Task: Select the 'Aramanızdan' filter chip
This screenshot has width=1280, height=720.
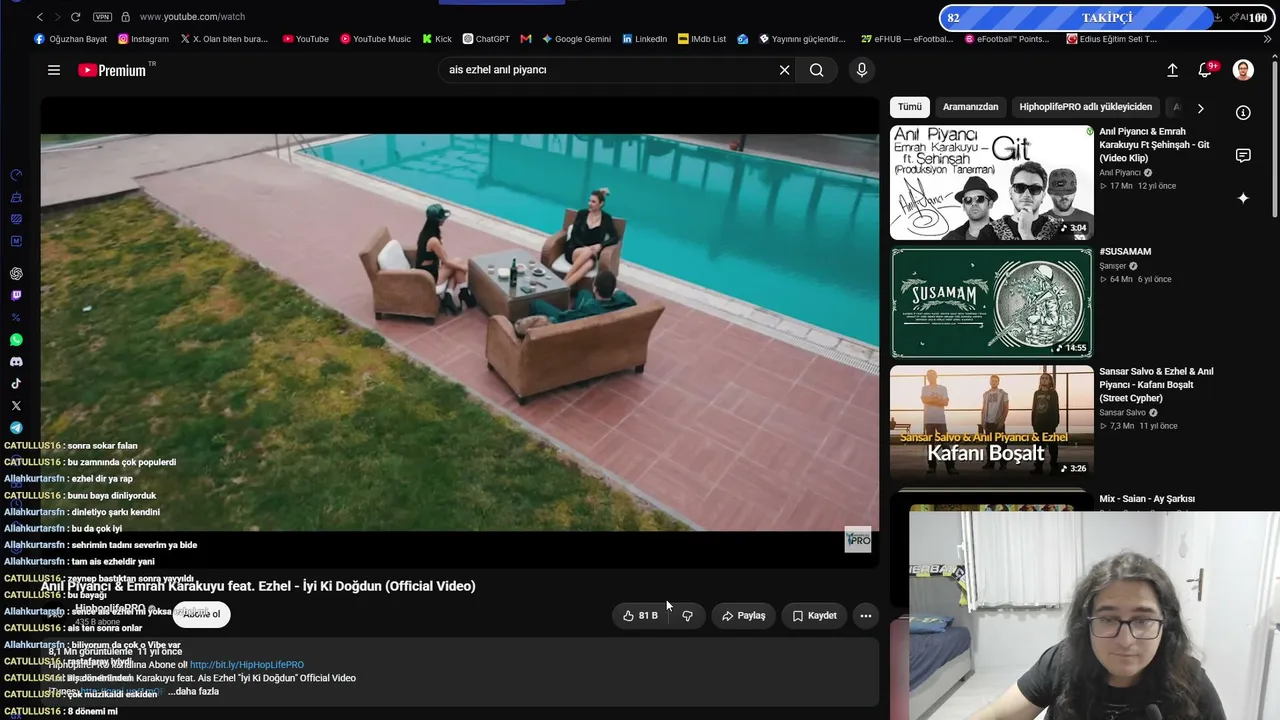Action: point(970,107)
